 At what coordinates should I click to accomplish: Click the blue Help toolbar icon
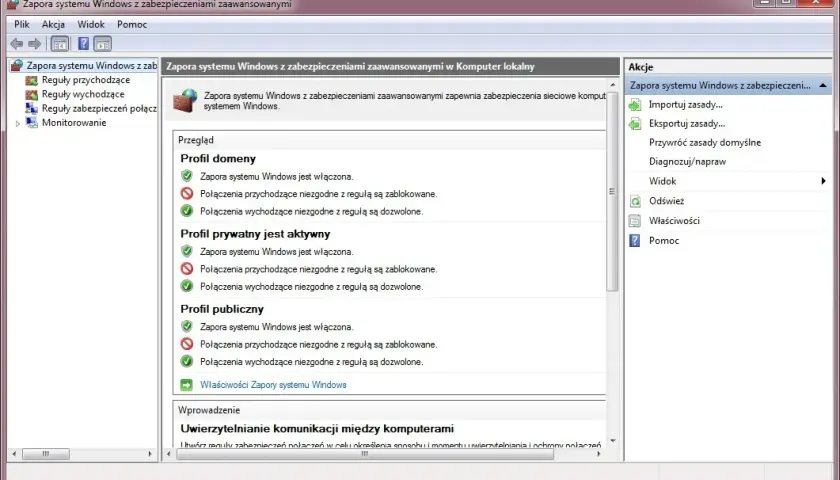point(84,44)
